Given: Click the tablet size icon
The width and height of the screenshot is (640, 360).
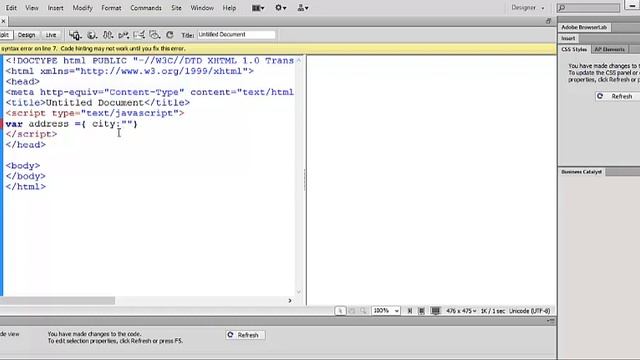Looking at the screenshot, I should (x=422, y=311).
